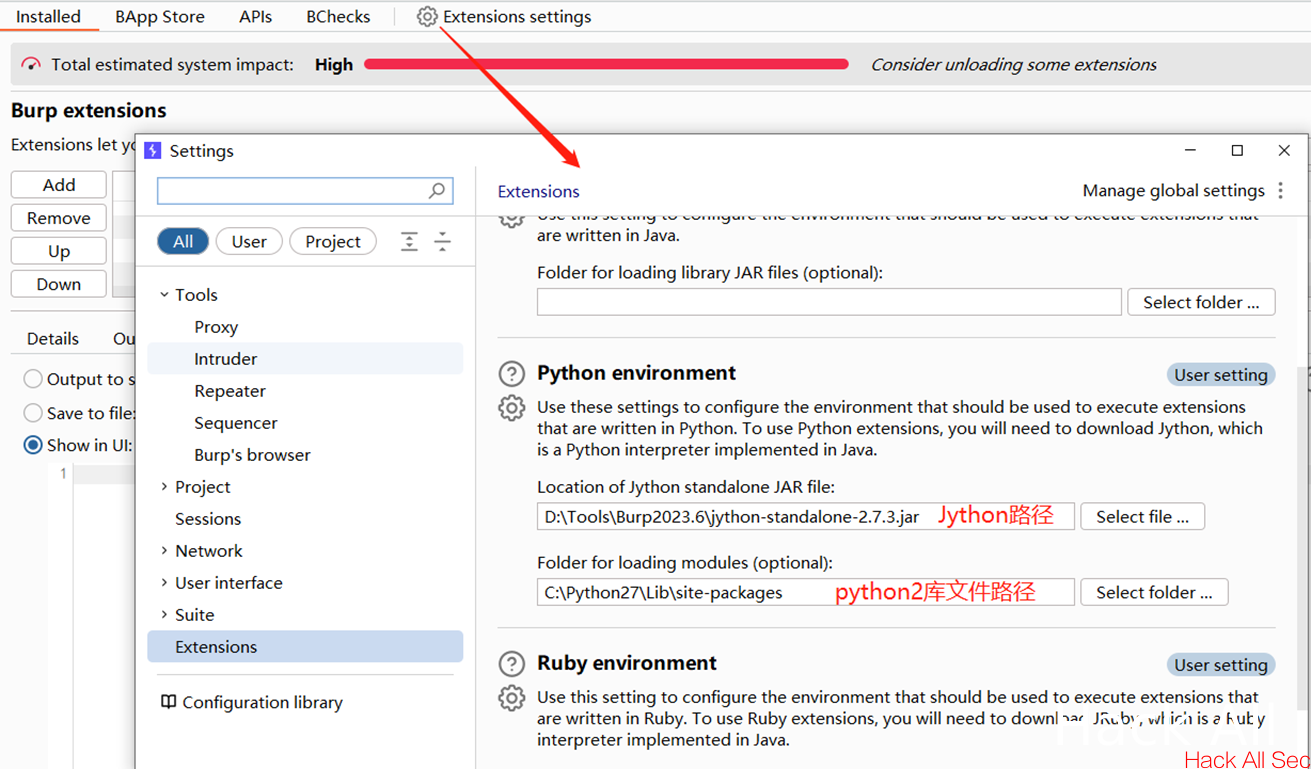Open Manage global settings kebab menu
The height and width of the screenshot is (769, 1311).
pos(1280,190)
